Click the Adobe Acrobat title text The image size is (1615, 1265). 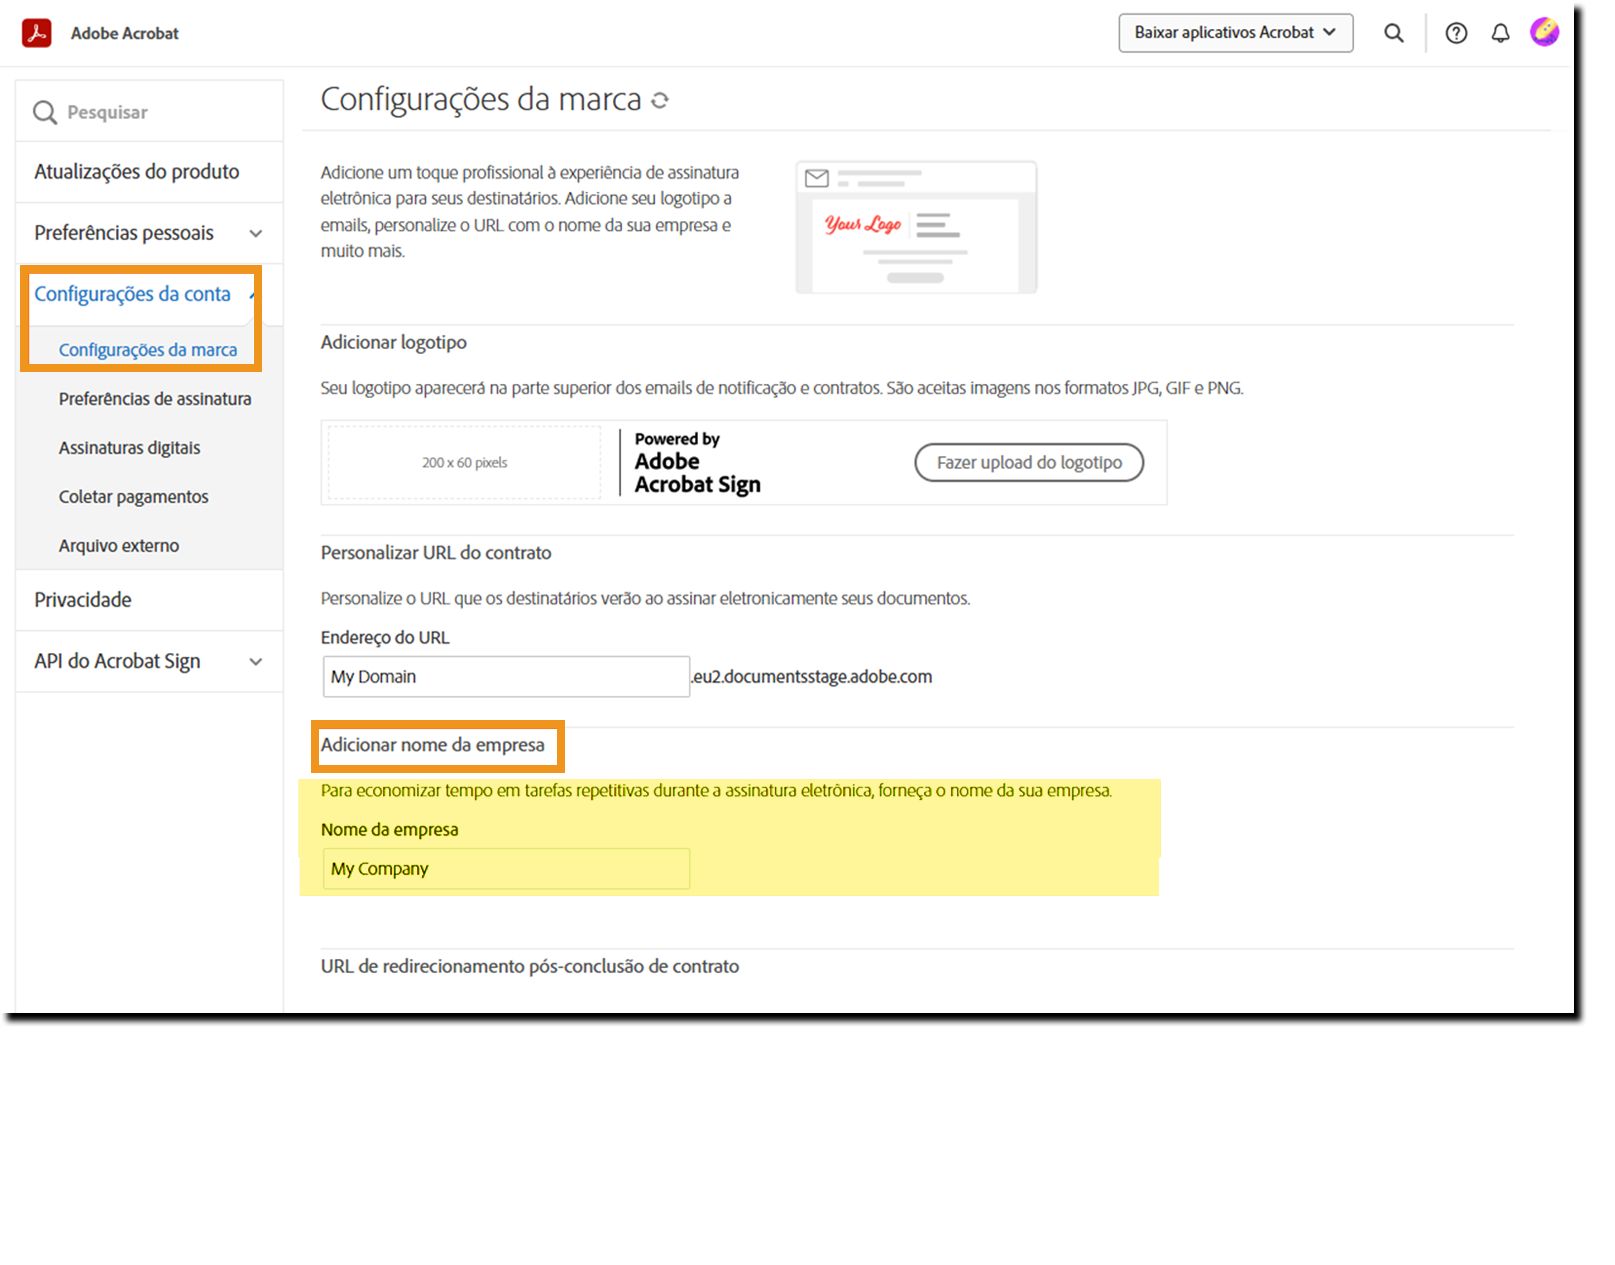click(x=125, y=33)
